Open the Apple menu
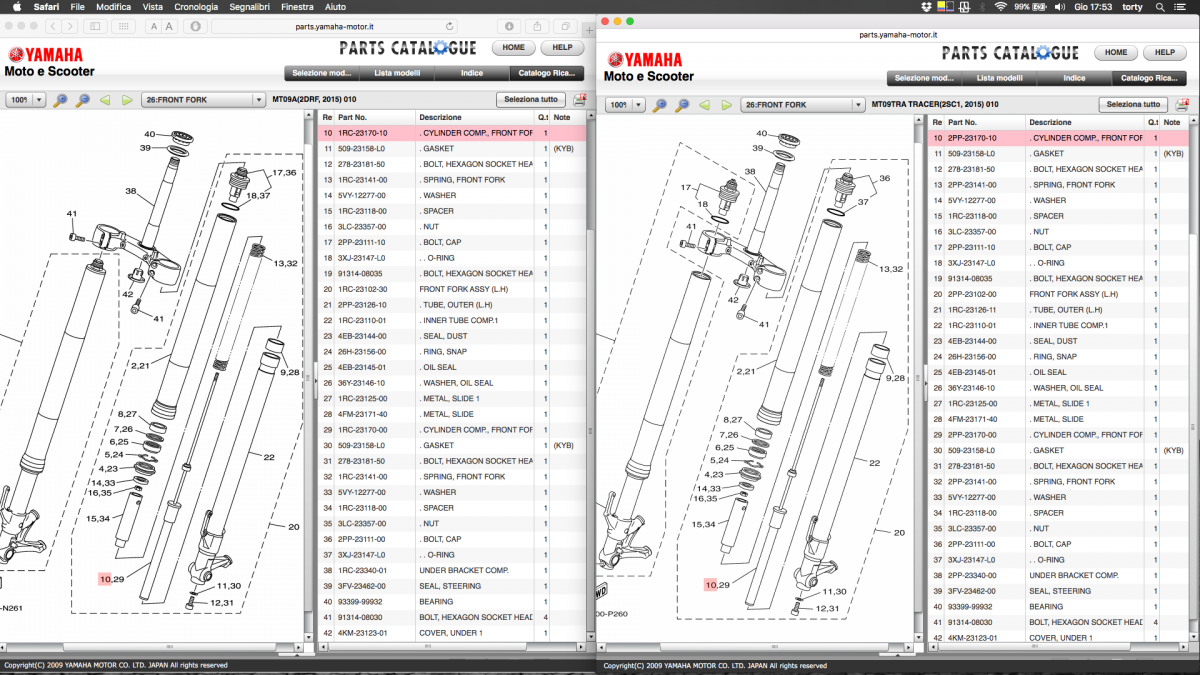The height and width of the screenshot is (675, 1200). pyautogui.click(x=17, y=7)
